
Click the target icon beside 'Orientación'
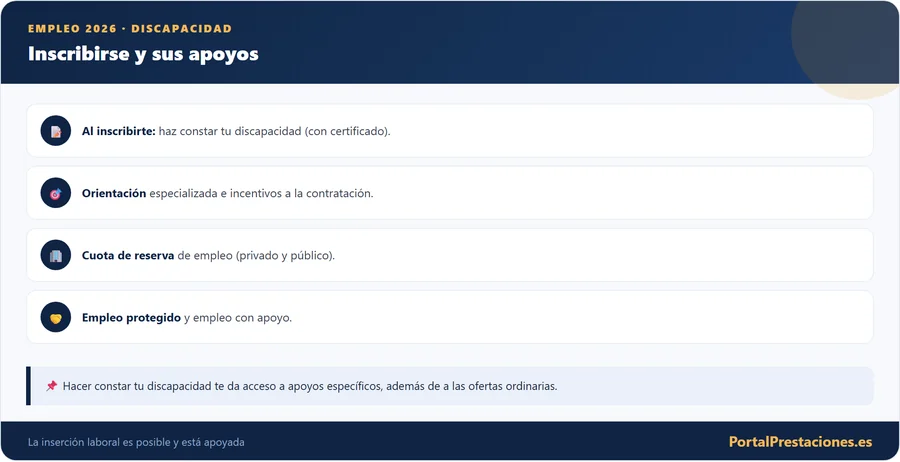(56, 193)
